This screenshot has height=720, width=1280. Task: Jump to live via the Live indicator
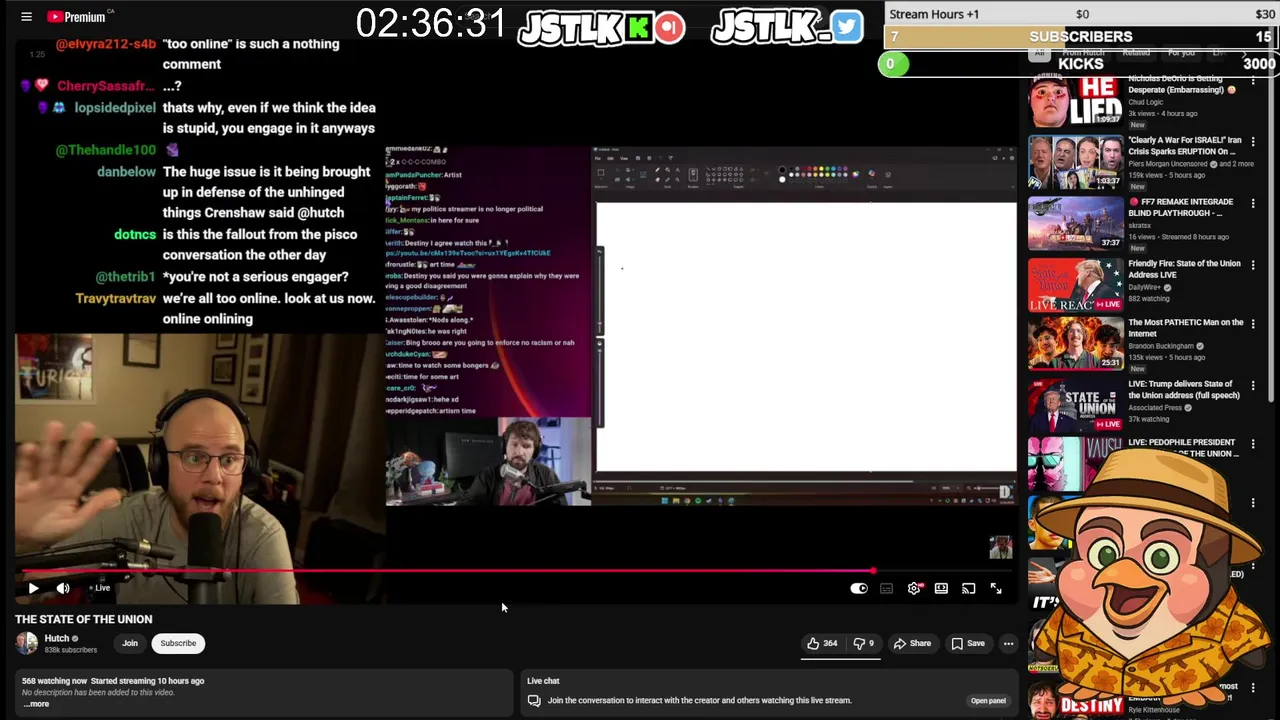(x=101, y=588)
